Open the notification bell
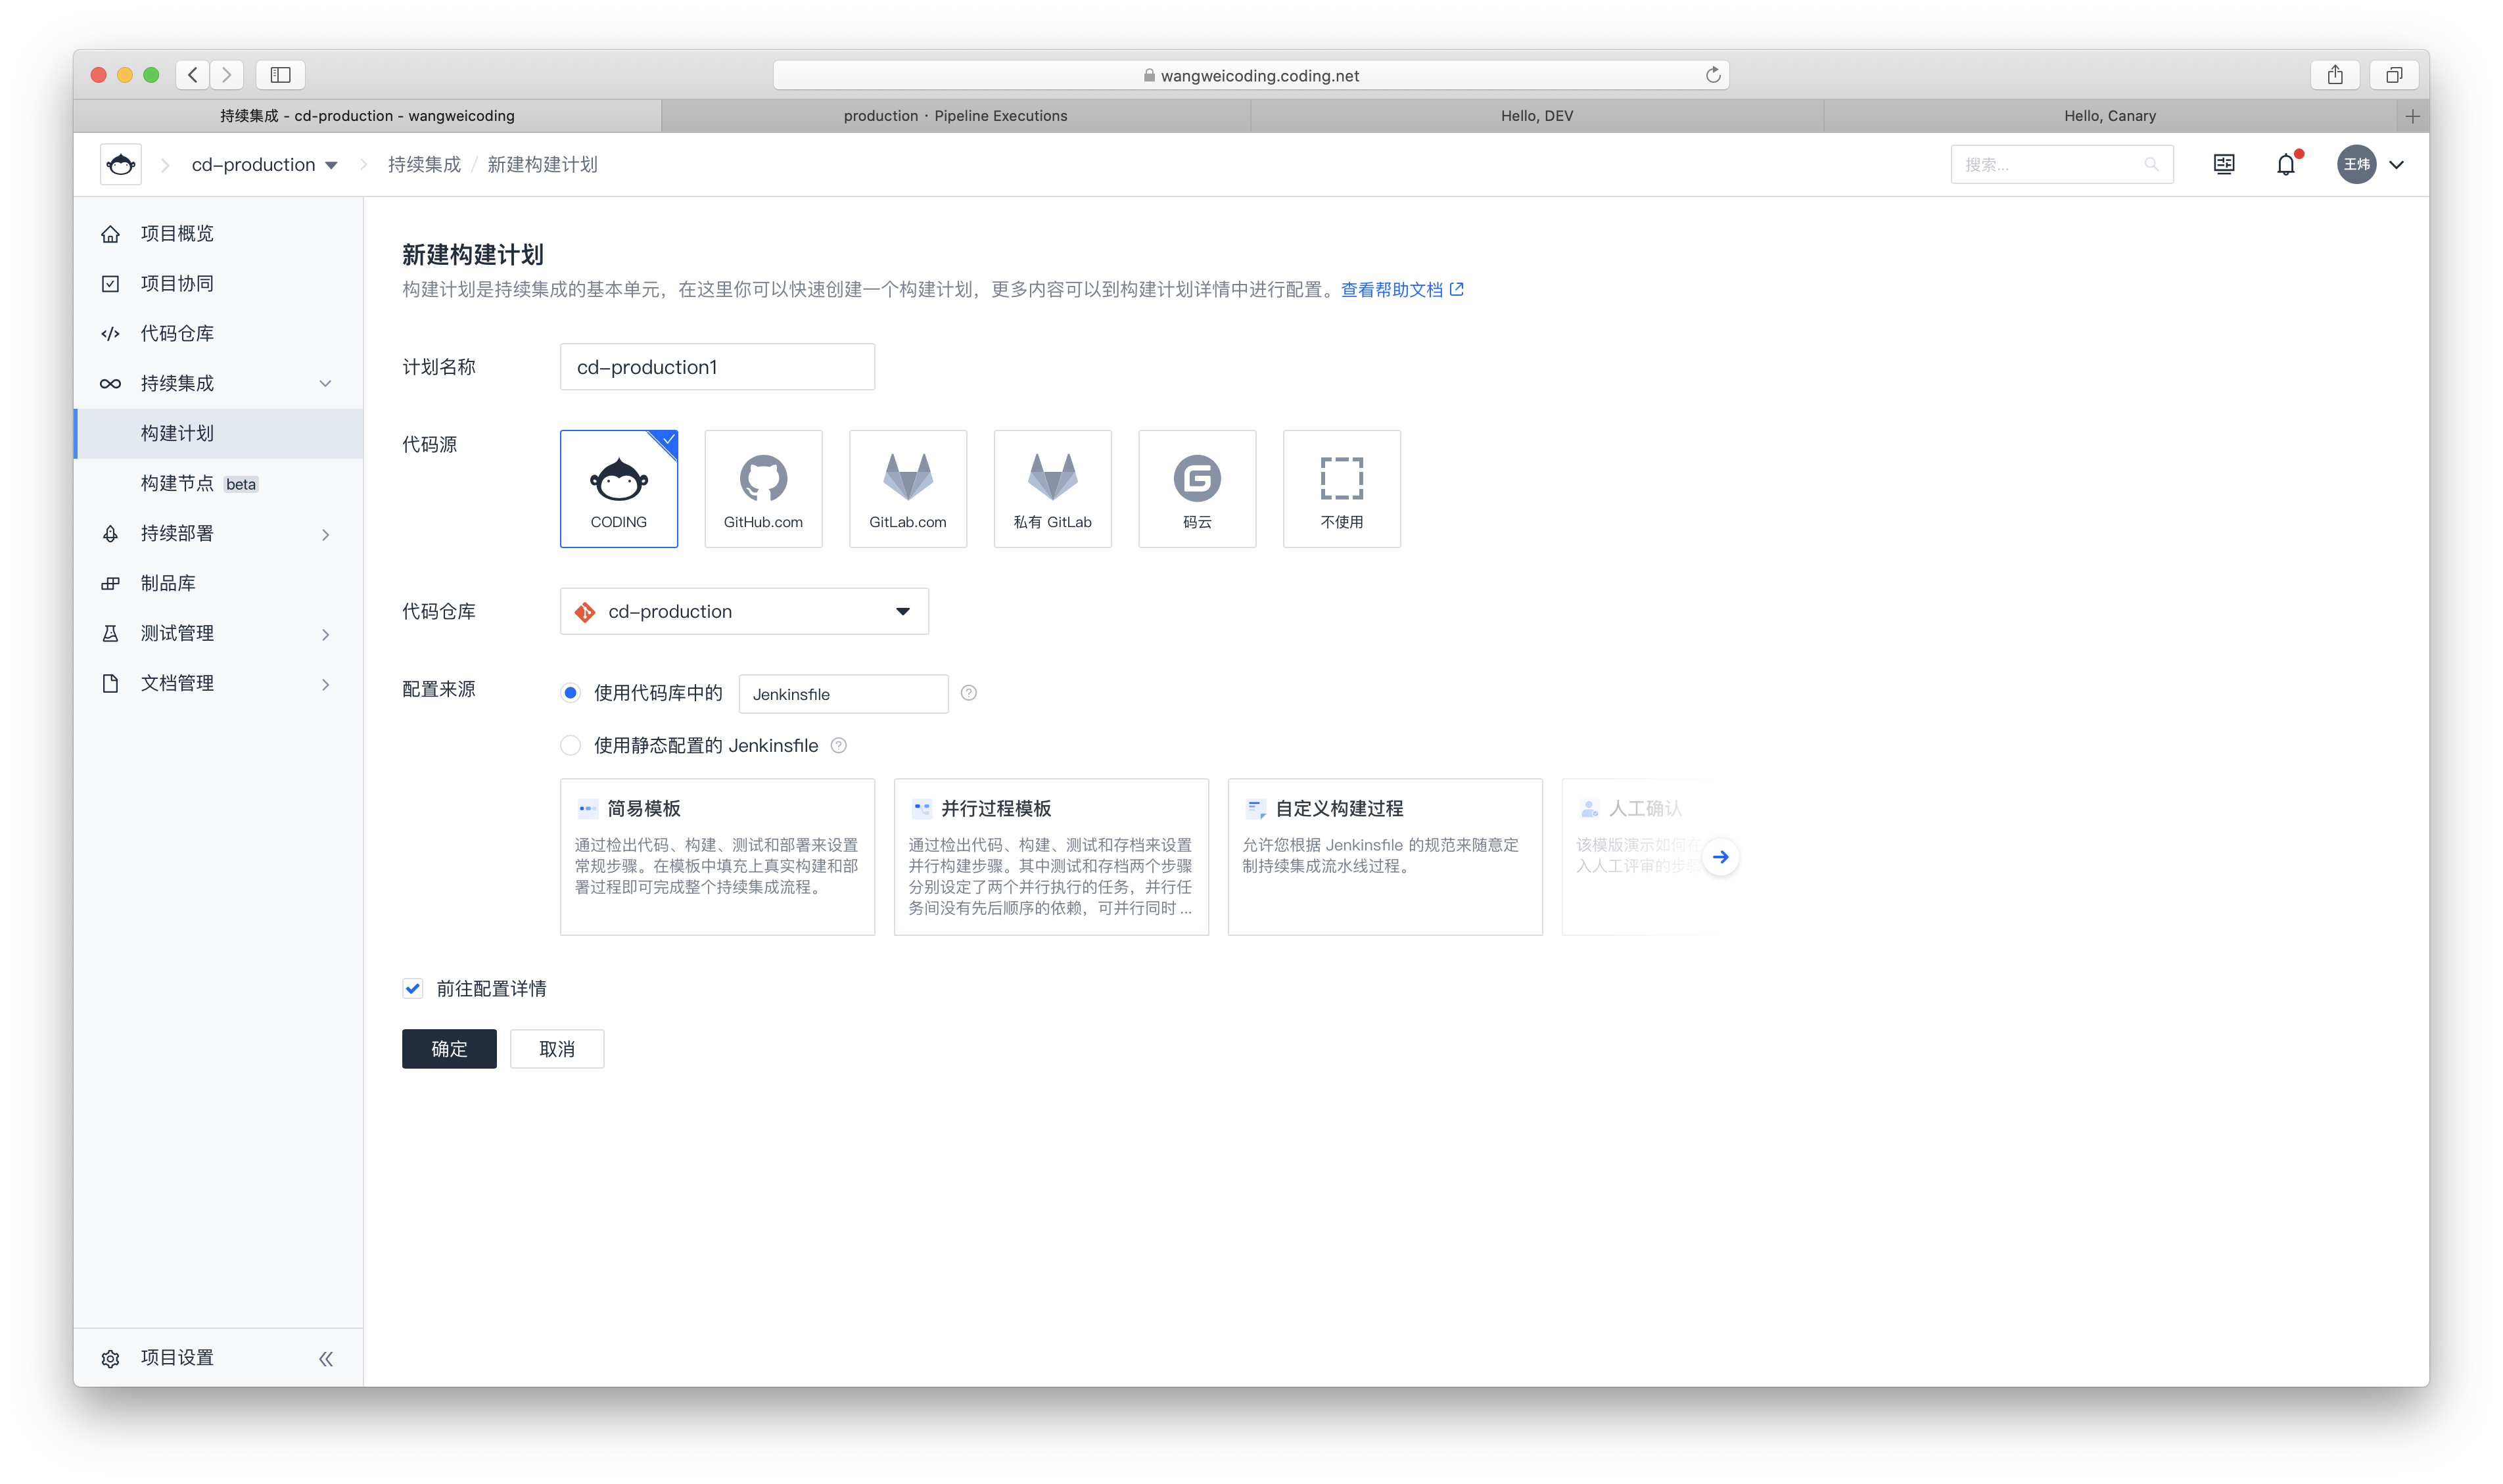This screenshot has width=2503, height=1484. pyautogui.click(x=2286, y=165)
